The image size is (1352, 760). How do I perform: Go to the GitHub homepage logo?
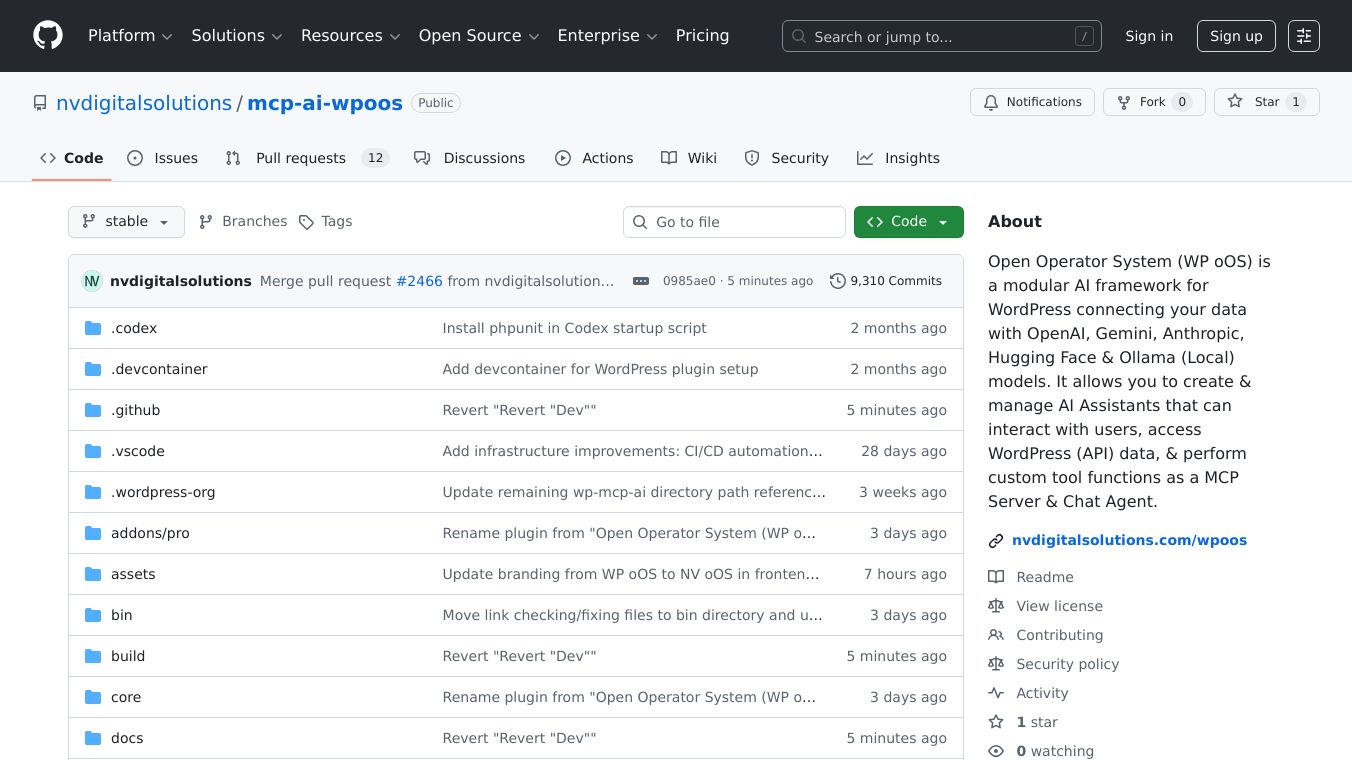[48, 36]
